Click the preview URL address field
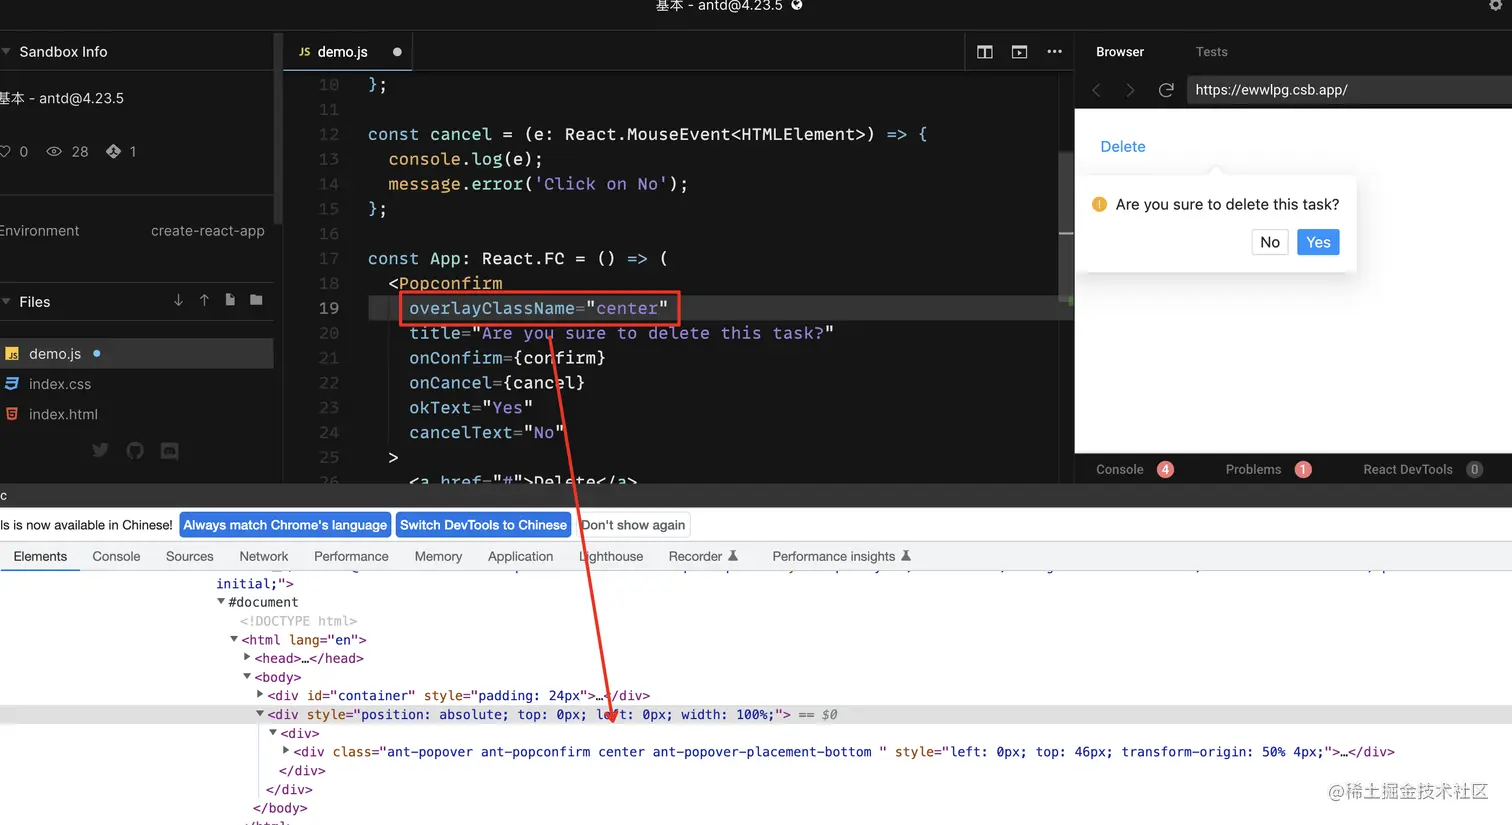The width and height of the screenshot is (1512, 825). [x=1349, y=90]
